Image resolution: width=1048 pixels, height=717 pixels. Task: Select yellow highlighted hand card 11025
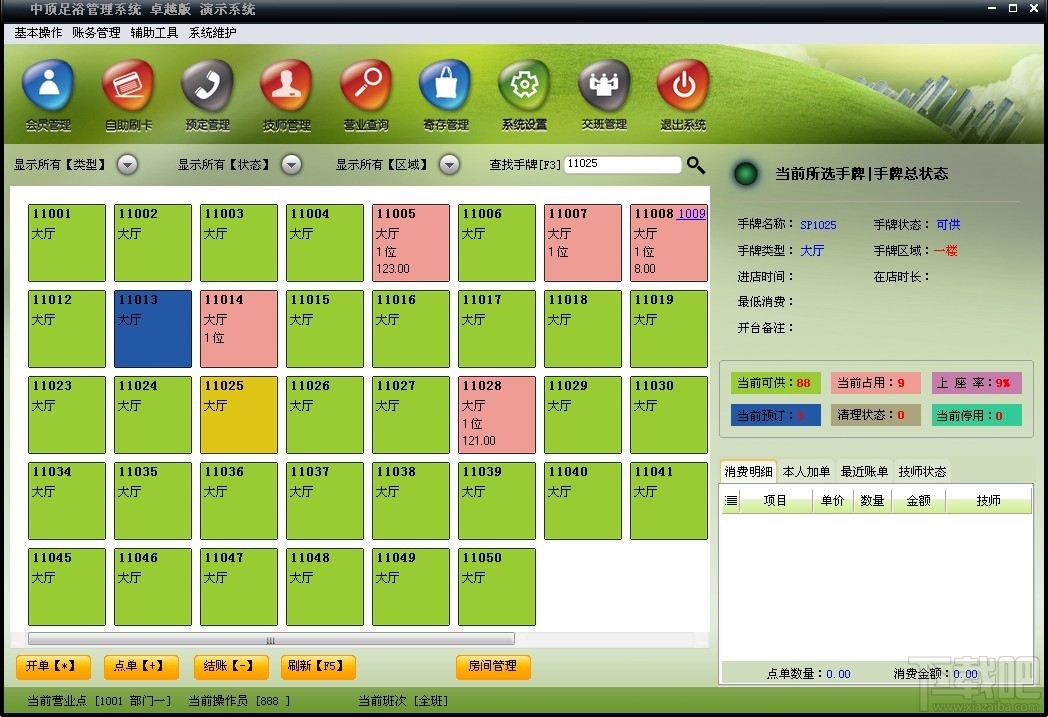point(239,415)
